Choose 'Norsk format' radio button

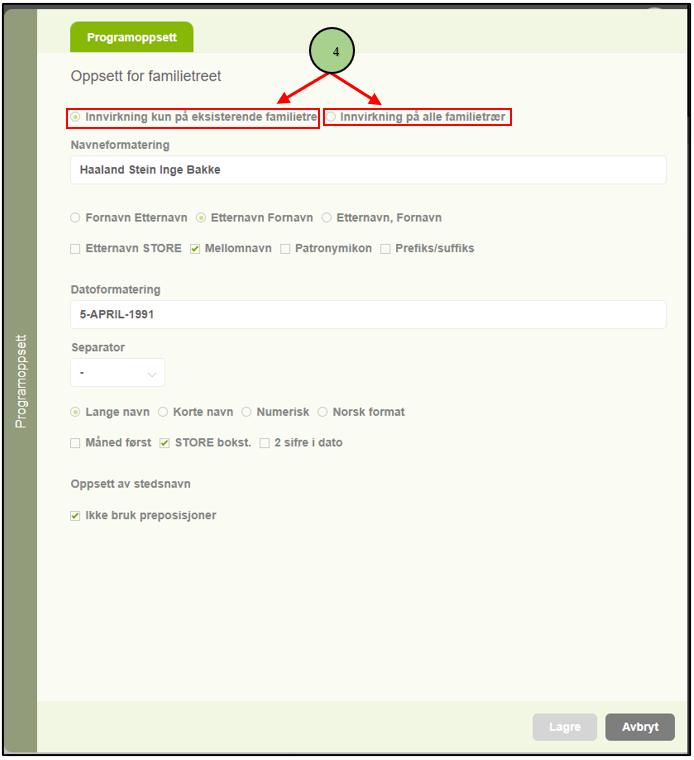pos(323,412)
